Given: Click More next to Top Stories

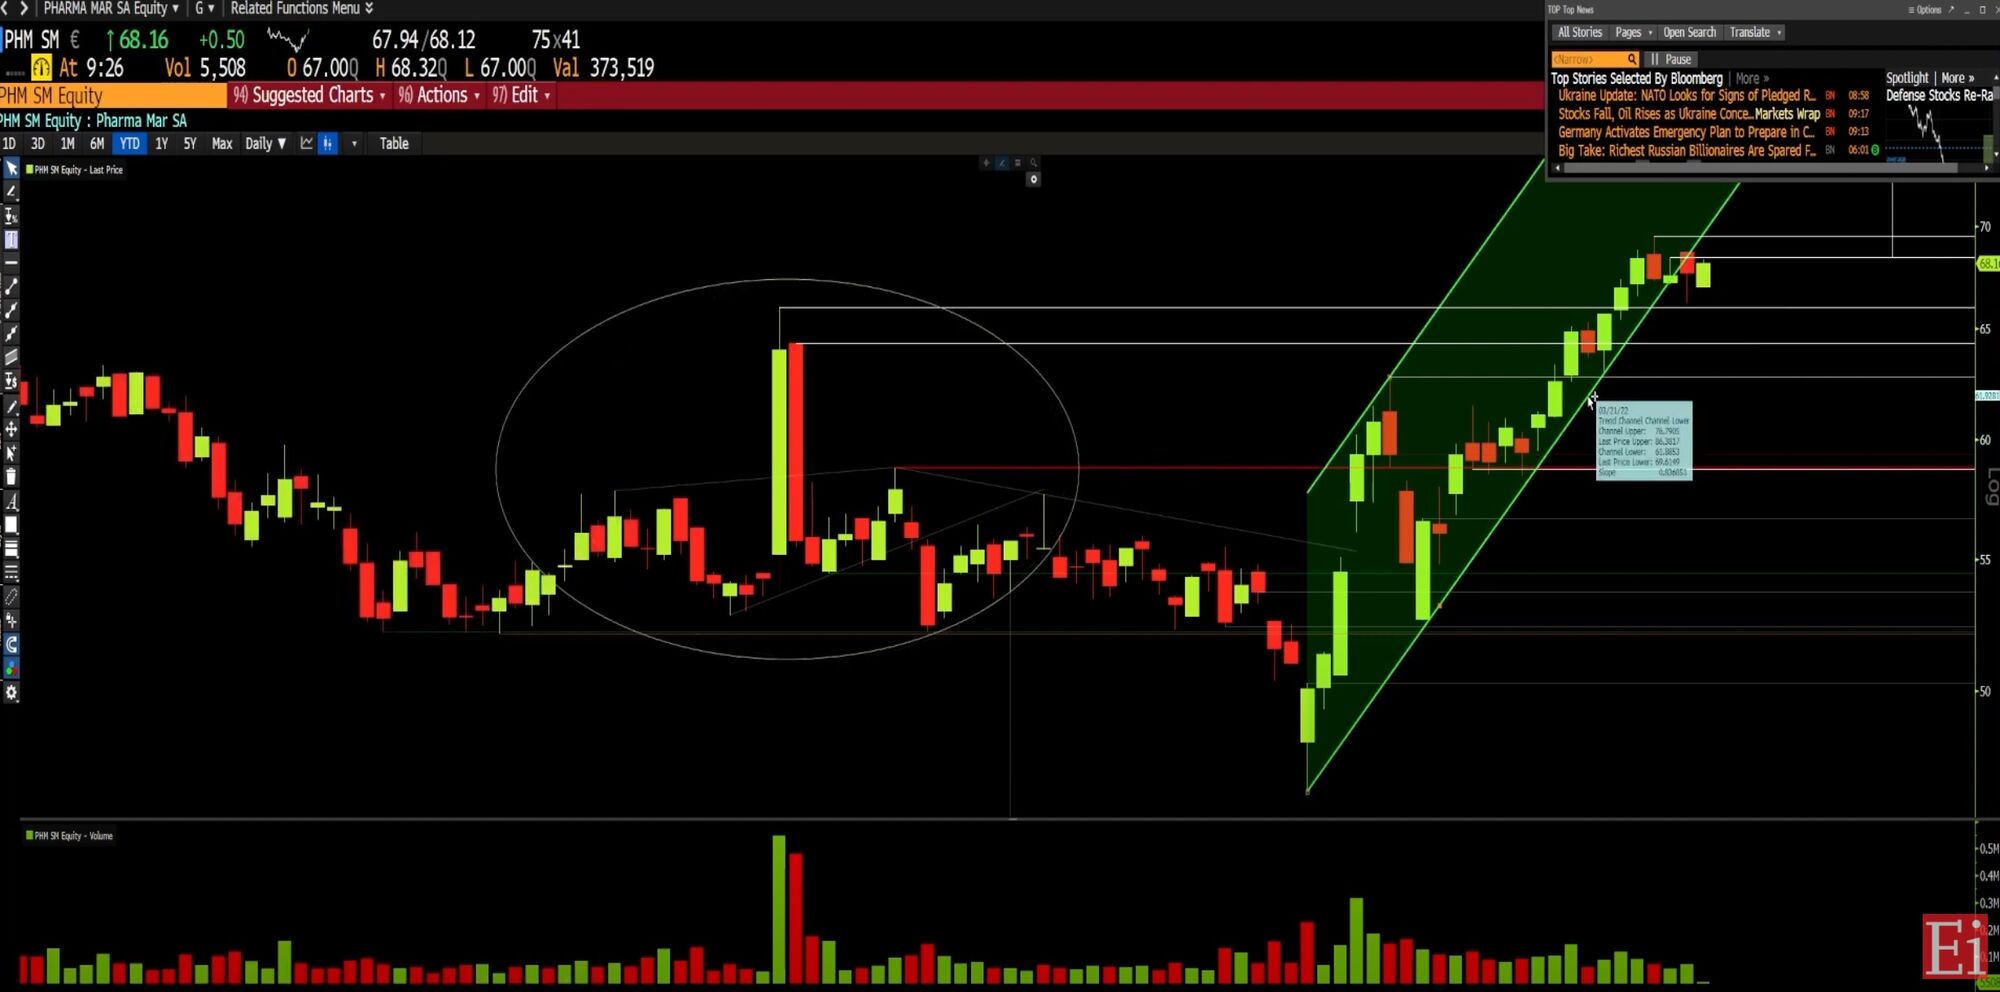Looking at the screenshot, I should point(1752,78).
